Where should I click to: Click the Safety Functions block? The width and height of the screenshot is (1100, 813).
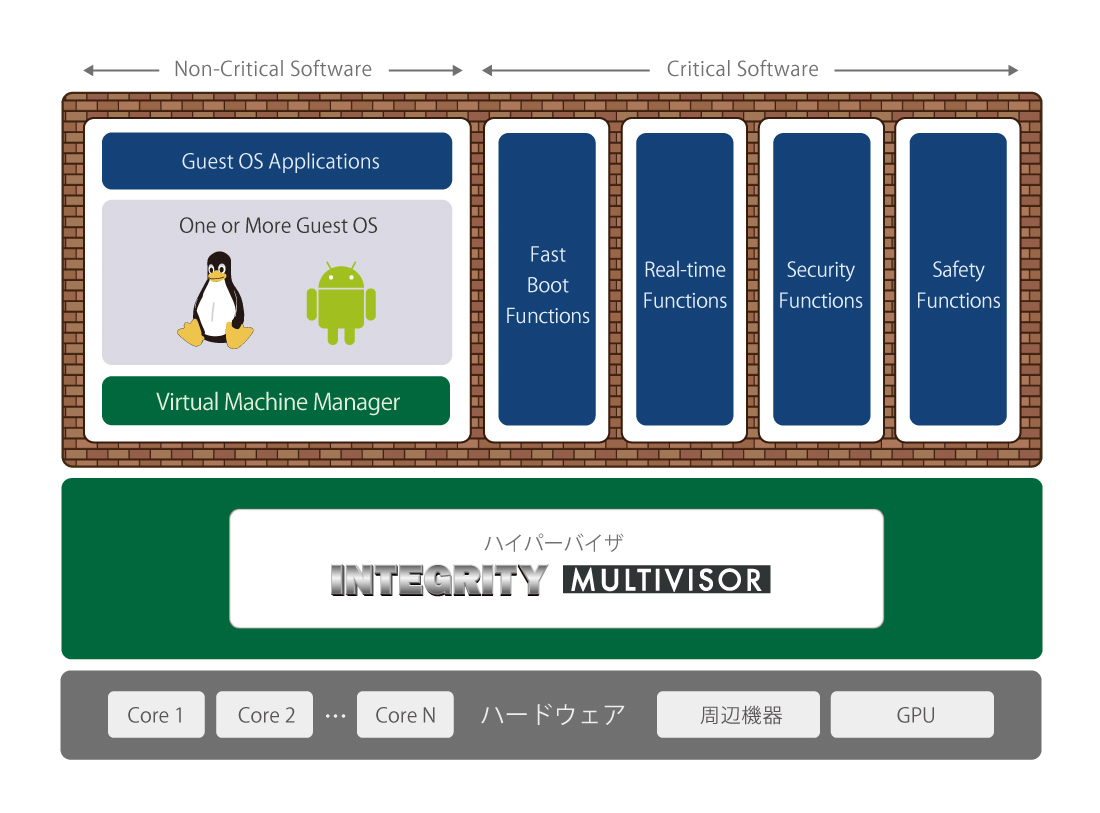[958, 279]
